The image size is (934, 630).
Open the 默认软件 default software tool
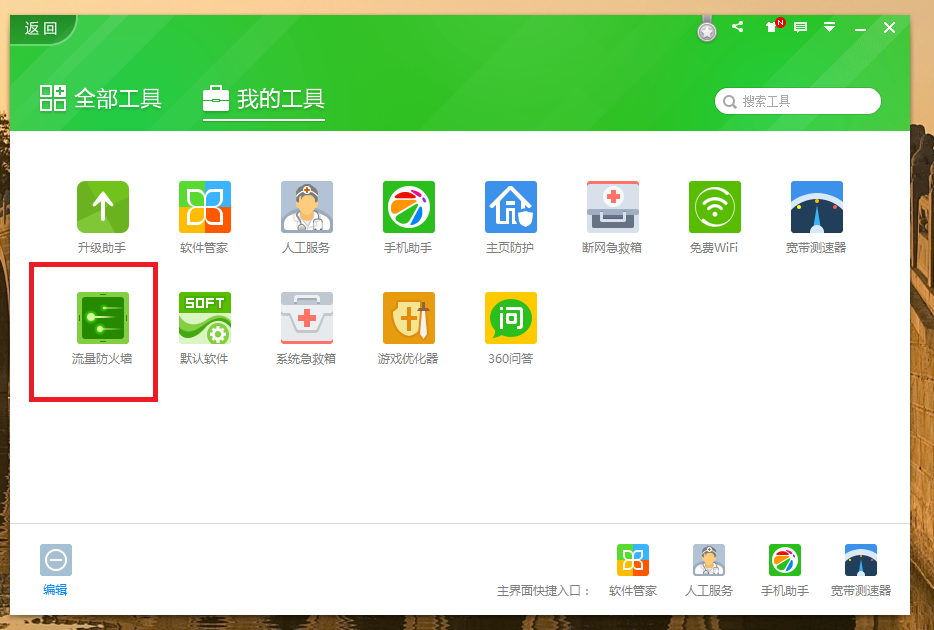pos(204,317)
